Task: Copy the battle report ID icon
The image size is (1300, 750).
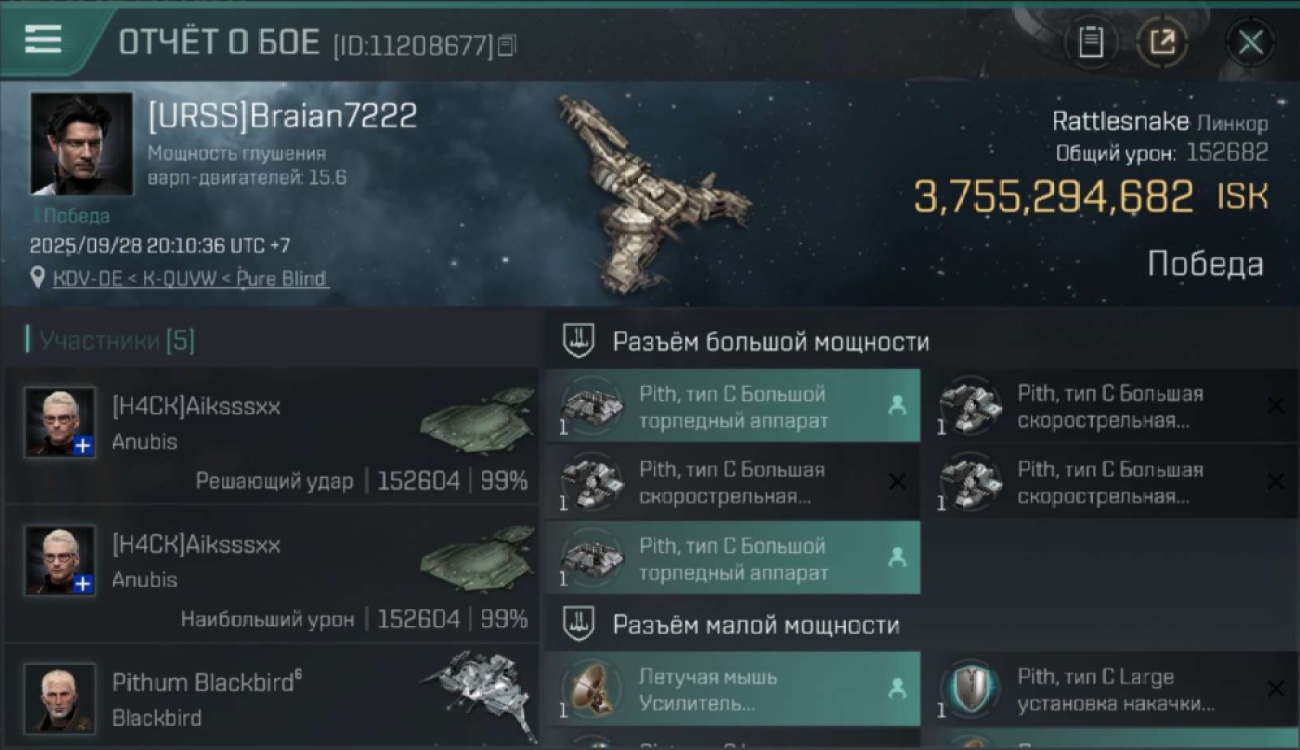Action: pyautogui.click(x=507, y=45)
